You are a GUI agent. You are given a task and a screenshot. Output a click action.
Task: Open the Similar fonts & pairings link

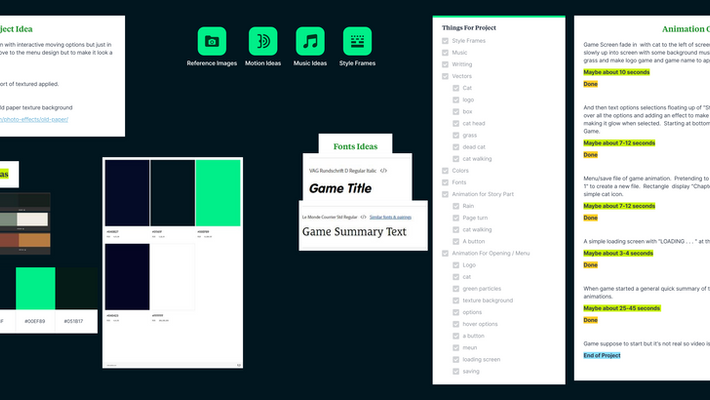click(390, 217)
